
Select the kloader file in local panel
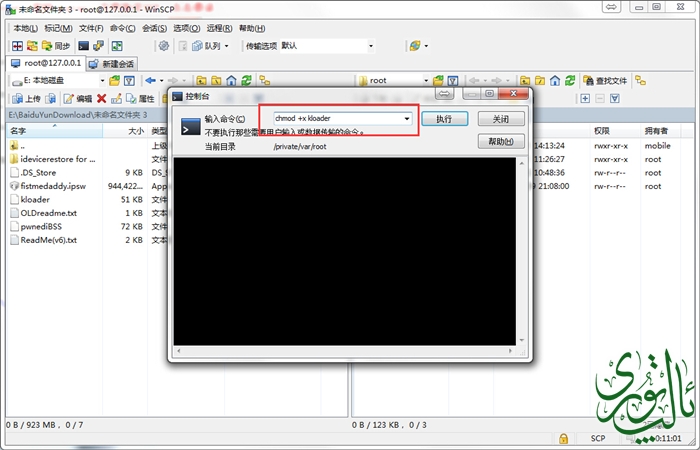(x=35, y=199)
